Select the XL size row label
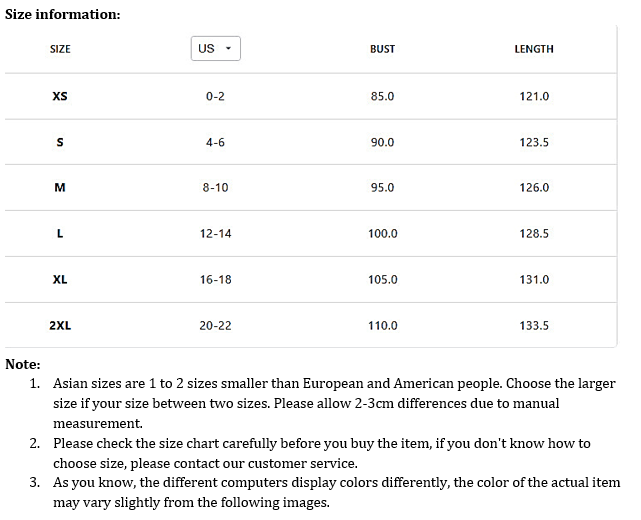The height and width of the screenshot is (520, 641). click(x=60, y=280)
